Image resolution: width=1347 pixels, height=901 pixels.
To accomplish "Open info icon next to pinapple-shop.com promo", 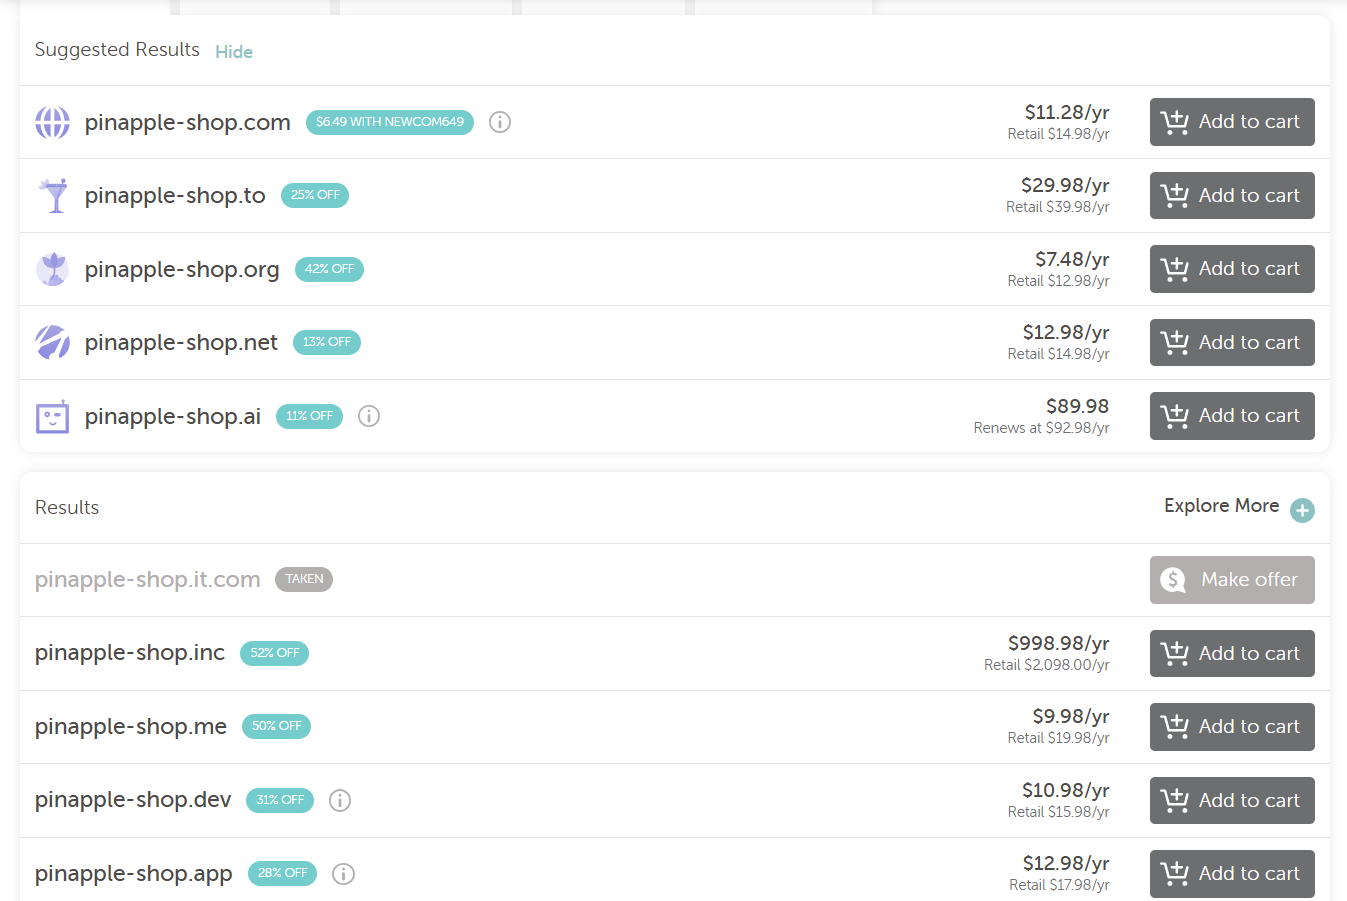I will point(500,122).
